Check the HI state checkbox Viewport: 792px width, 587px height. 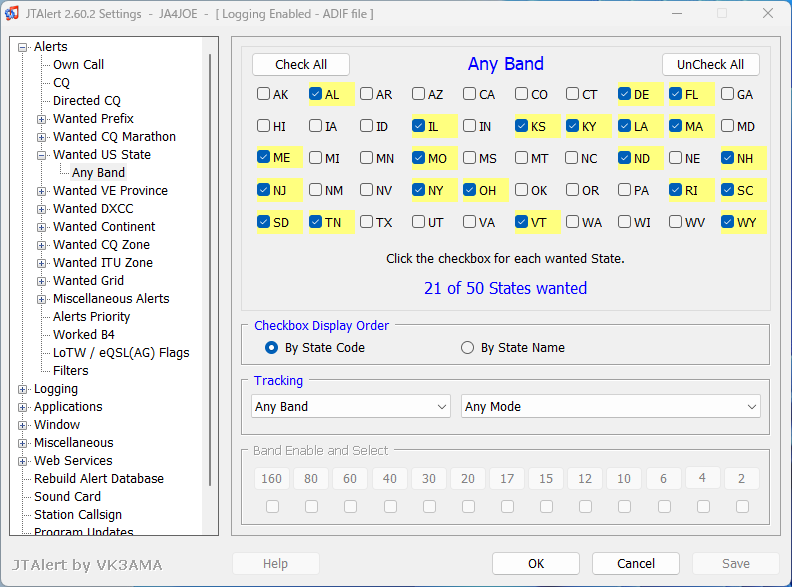coord(263,126)
